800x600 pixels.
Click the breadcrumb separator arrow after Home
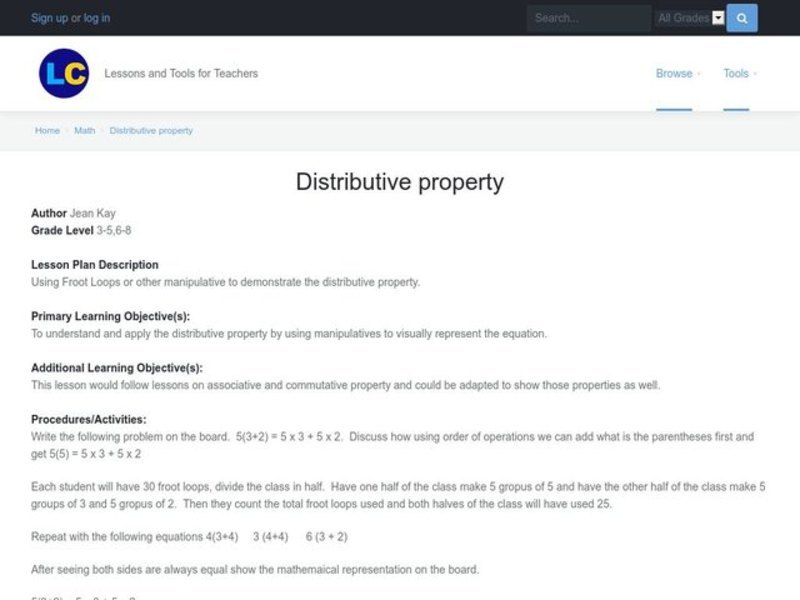(x=67, y=130)
